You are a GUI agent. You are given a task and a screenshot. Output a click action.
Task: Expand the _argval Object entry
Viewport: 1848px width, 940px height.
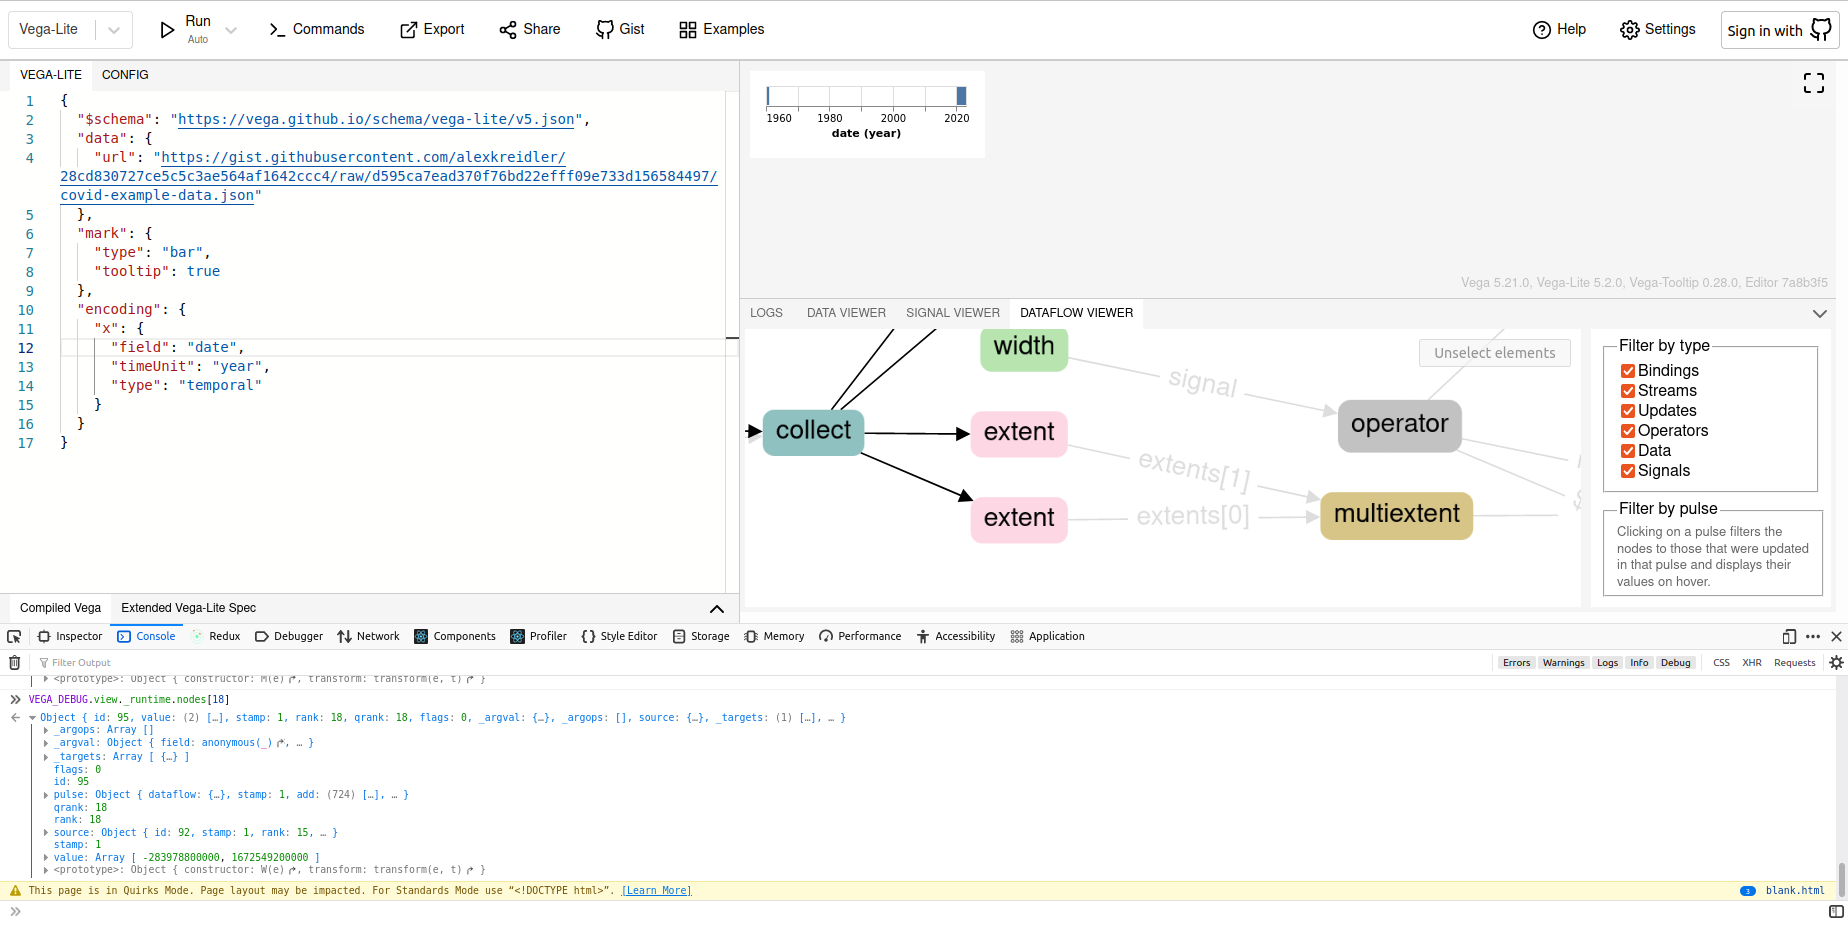[x=46, y=743]
